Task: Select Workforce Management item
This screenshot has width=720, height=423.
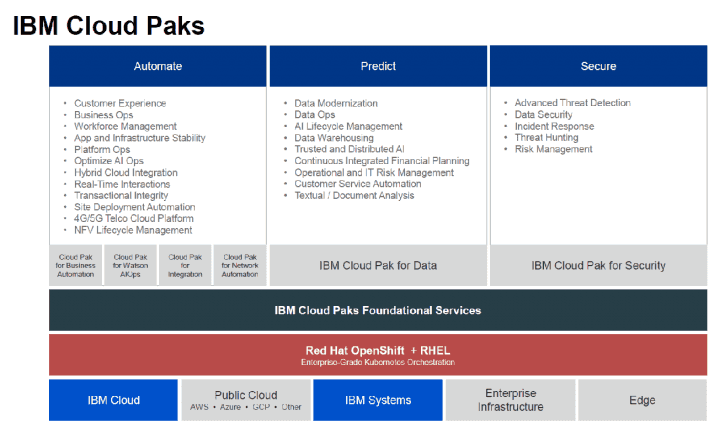Action: click(x=125, y=126)
